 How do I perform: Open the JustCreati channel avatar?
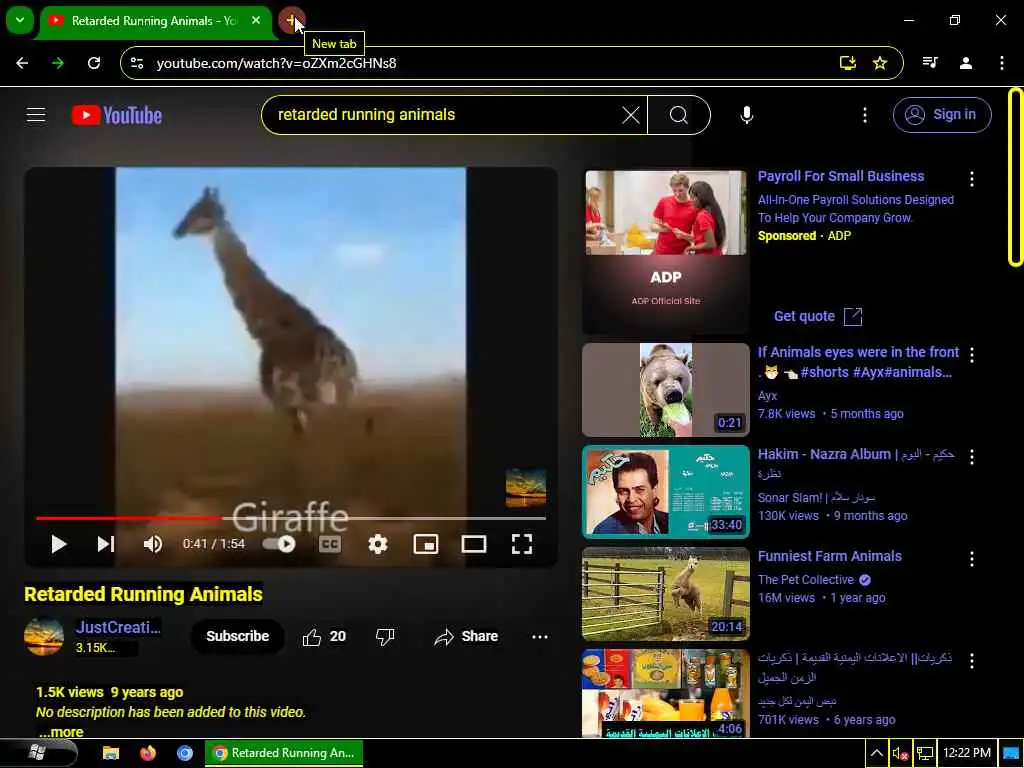click(x=44, y=635)
